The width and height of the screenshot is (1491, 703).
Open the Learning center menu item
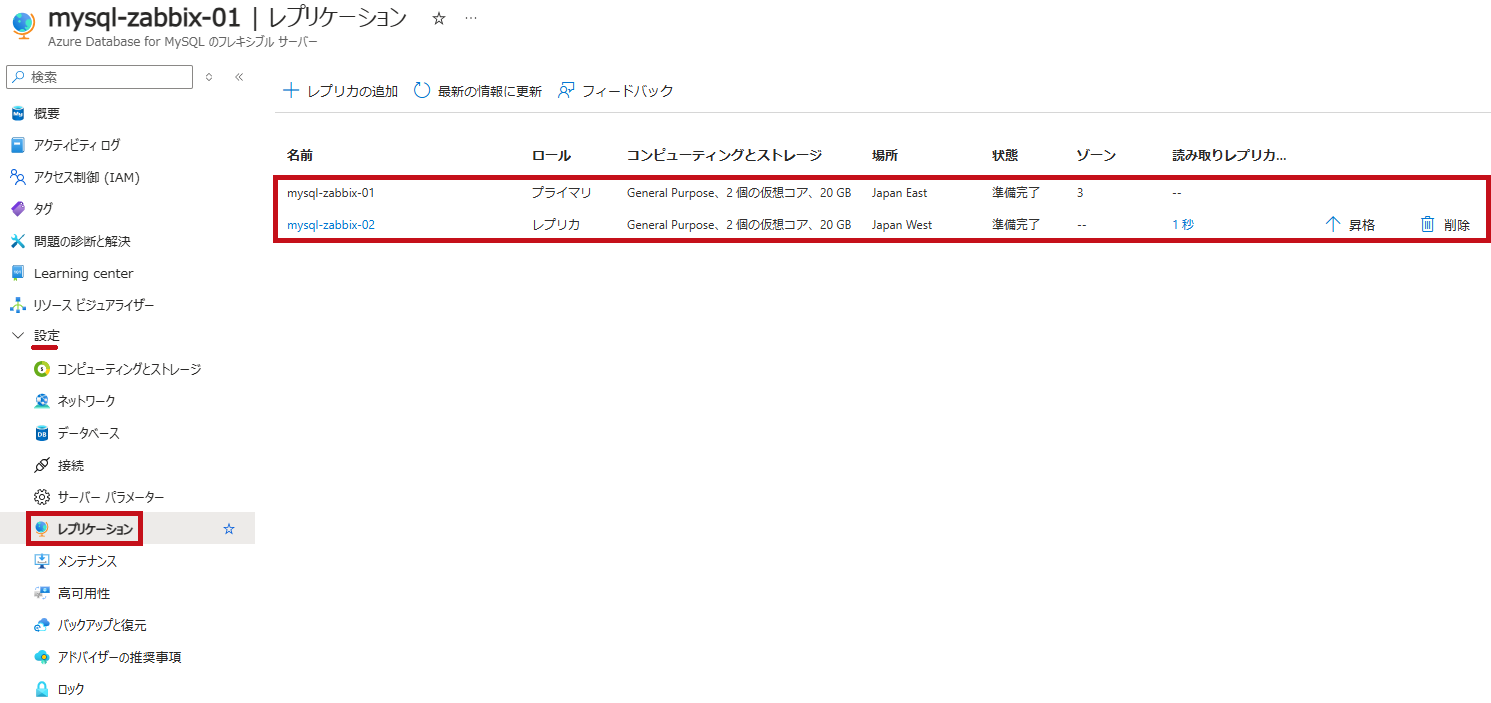pos(83,273)
